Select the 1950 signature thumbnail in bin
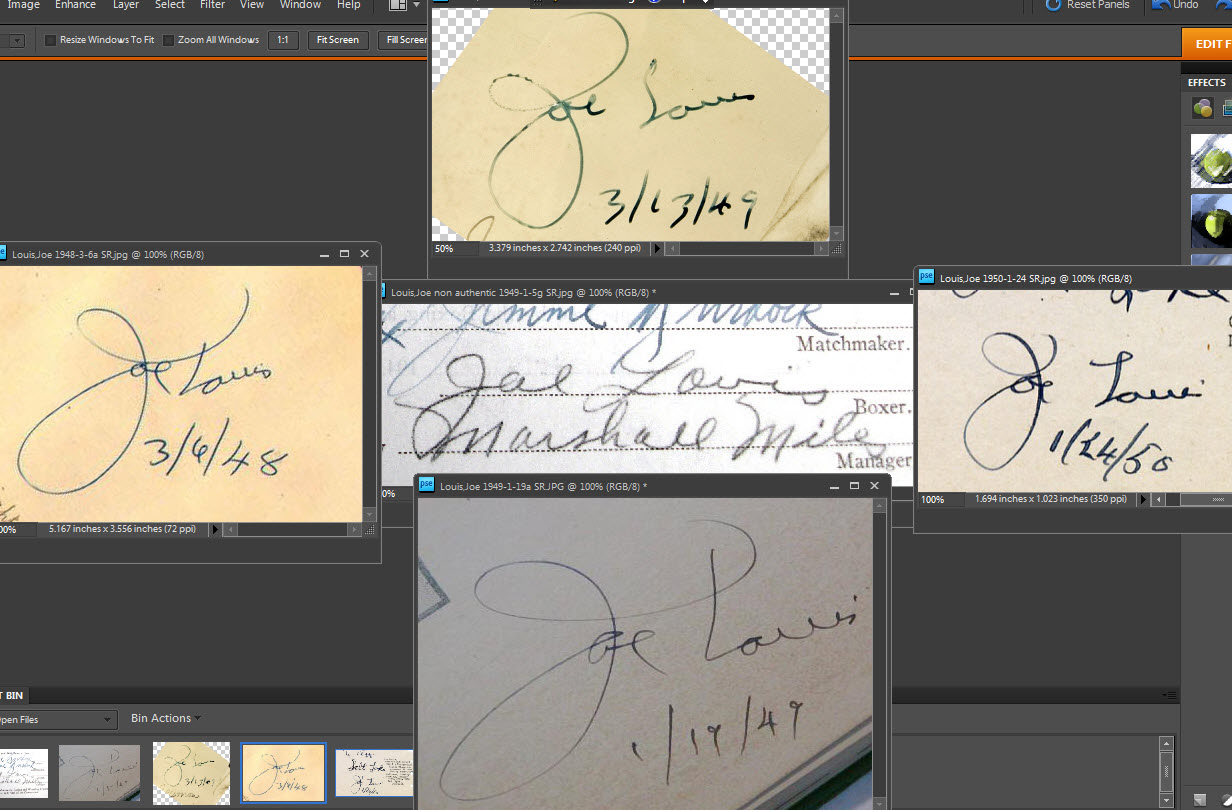Viewport: 1232px width, 810px height. (x=374, y=773)
